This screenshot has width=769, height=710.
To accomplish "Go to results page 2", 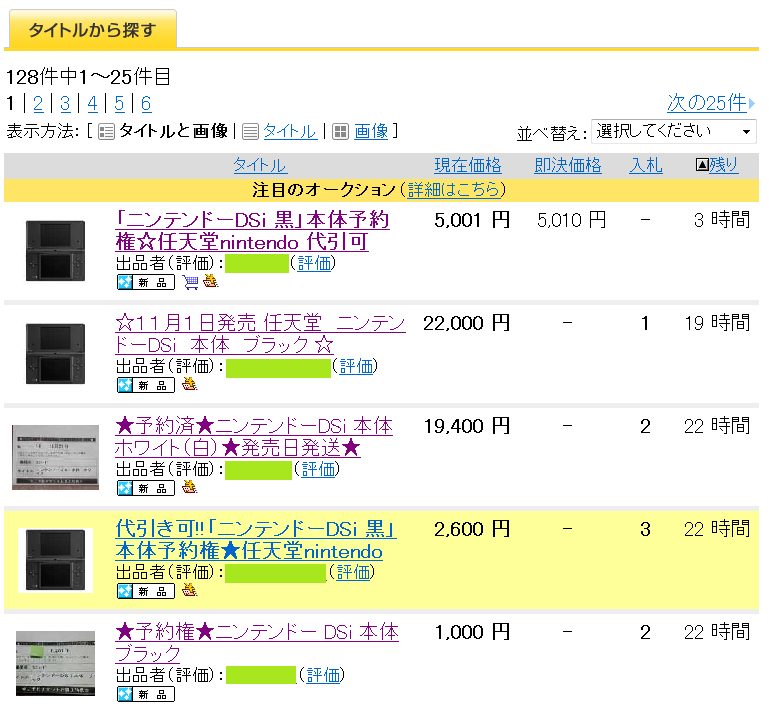I will [38, 103].
